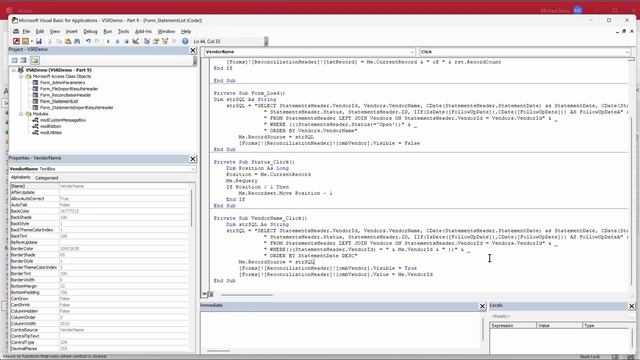Image resolution: width=640 pixels, height=360 pixels.
Task: Click the Project Explorer toolbar icon
Action: point(147,41)
